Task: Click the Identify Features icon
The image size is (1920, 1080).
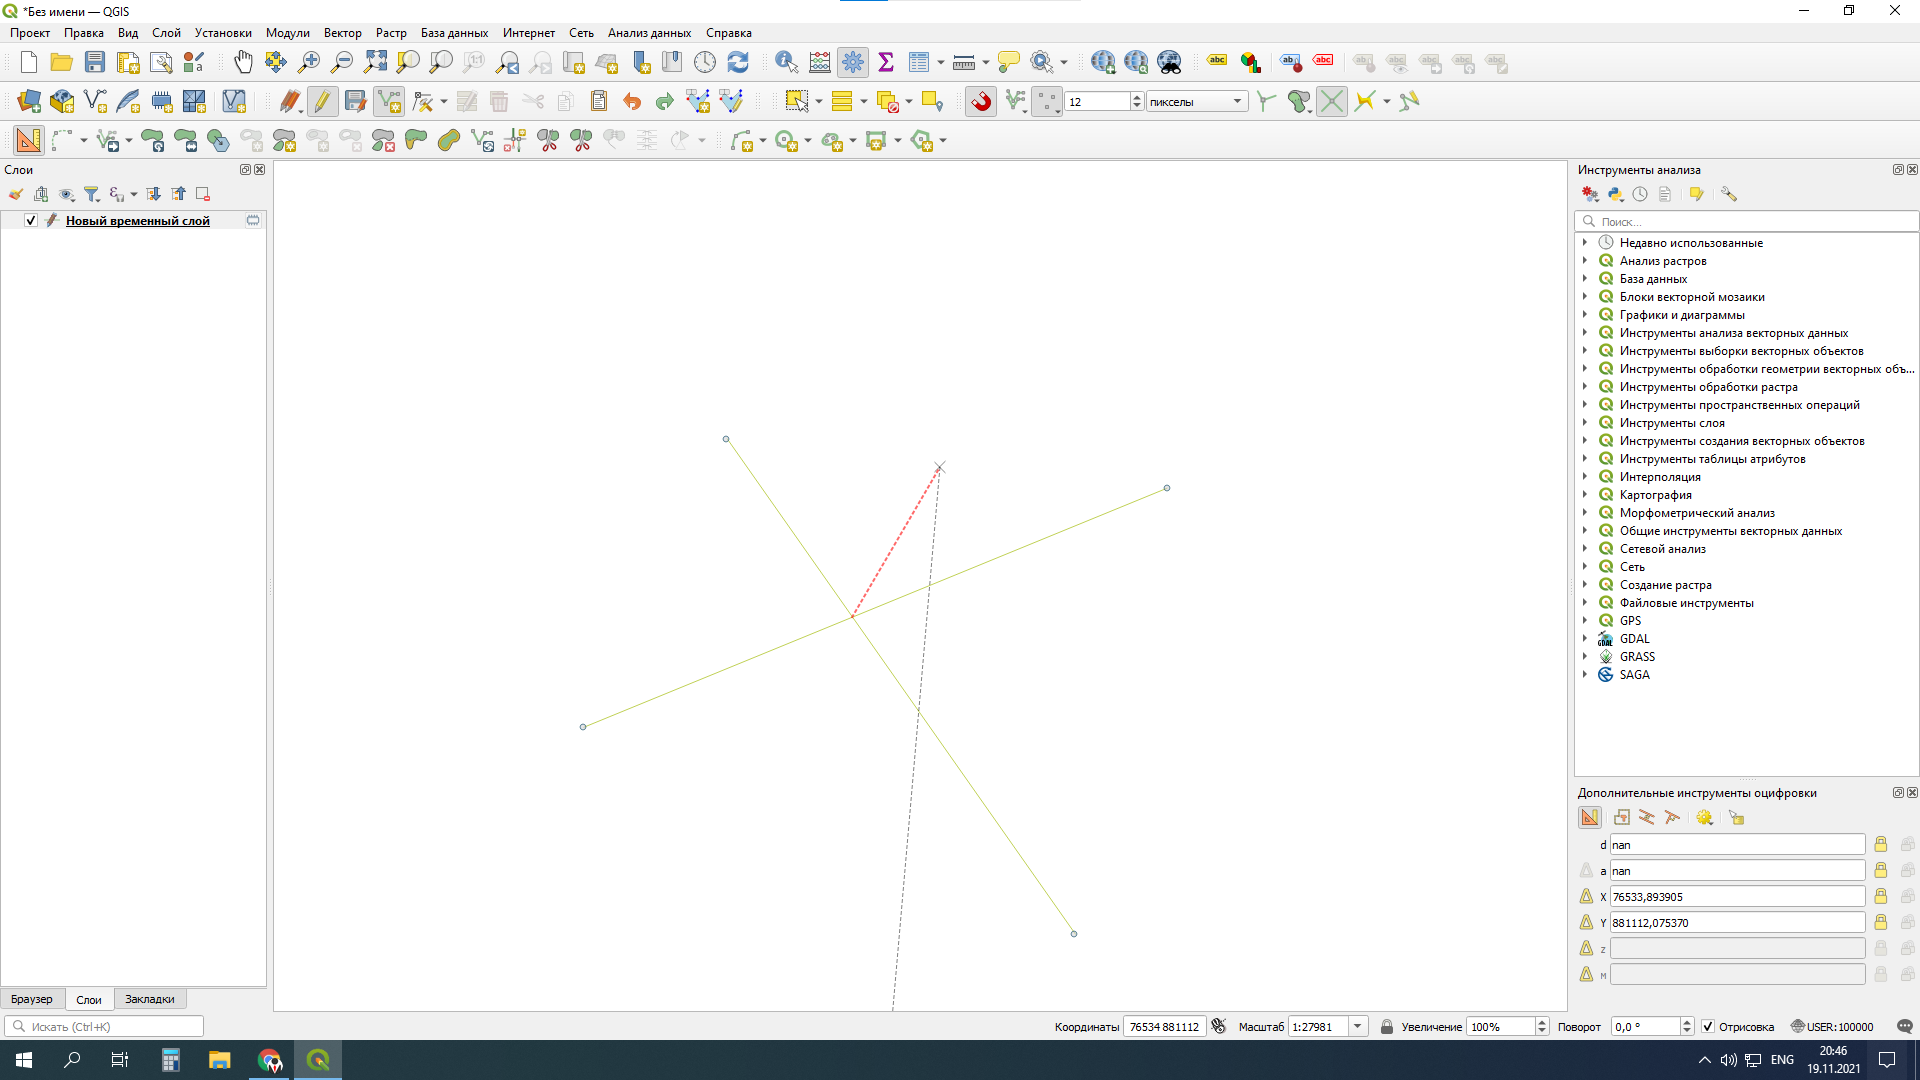Action: pos(787,62)
